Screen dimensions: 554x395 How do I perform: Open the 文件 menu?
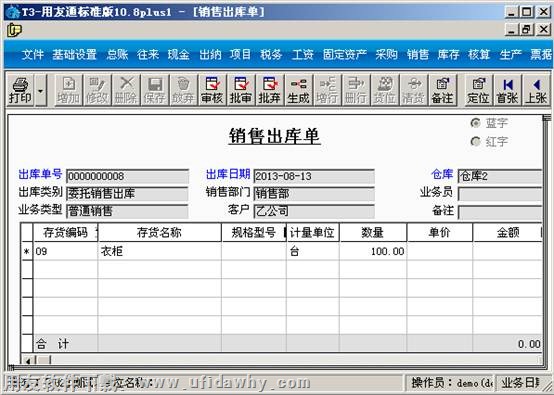coord(33,54)
